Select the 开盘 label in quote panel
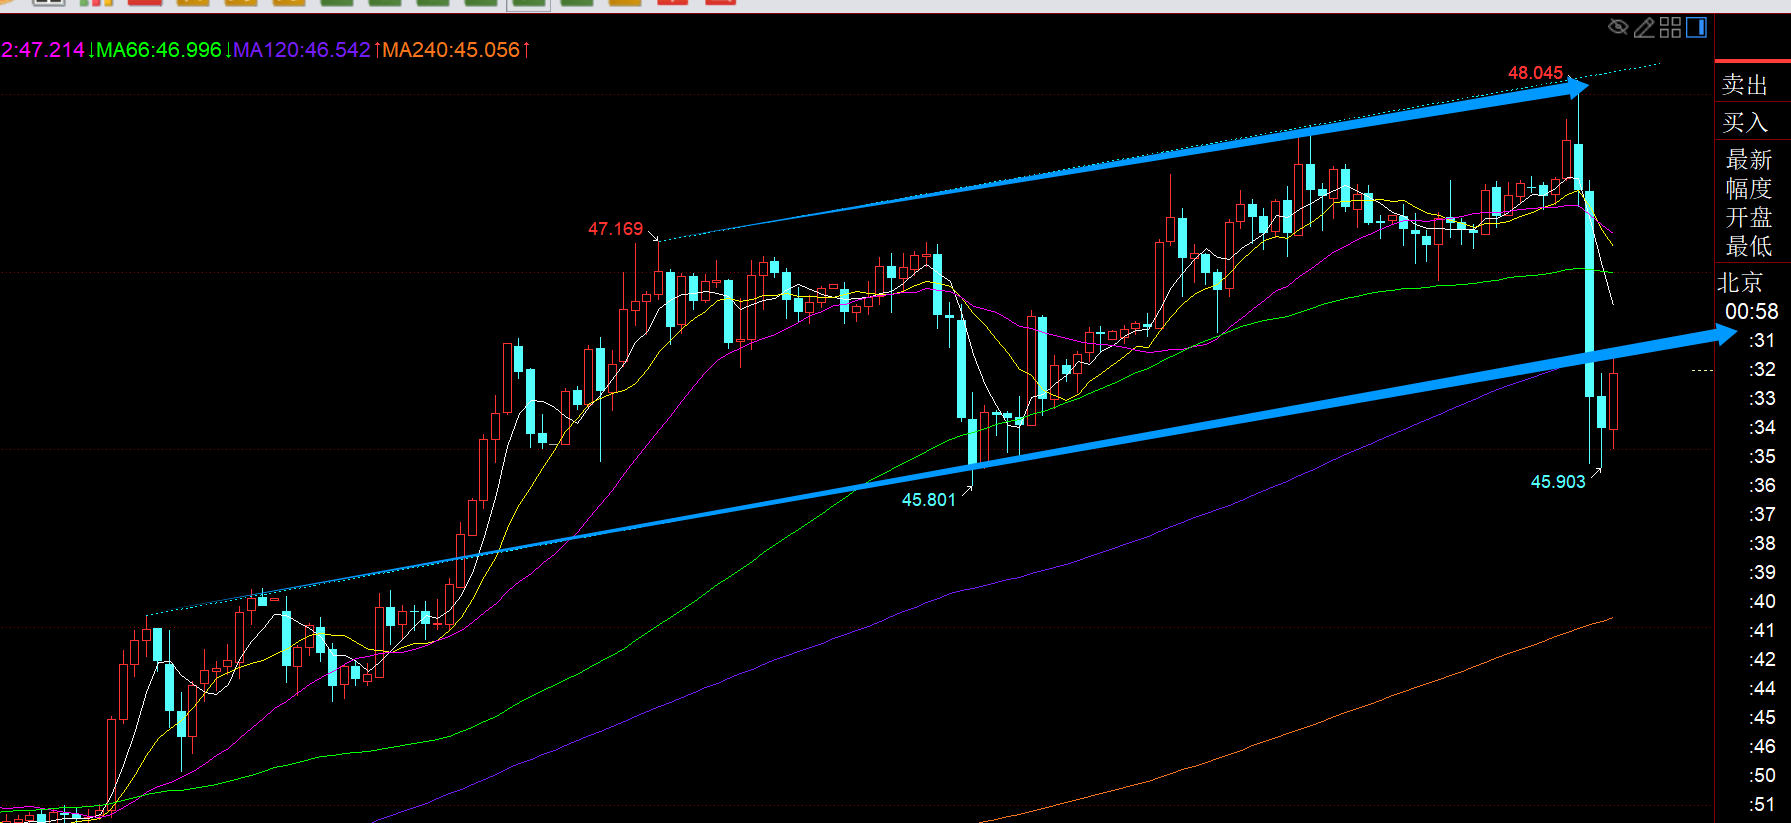The height and width of the screenshot is (823, 1791). click(1748, 217)
